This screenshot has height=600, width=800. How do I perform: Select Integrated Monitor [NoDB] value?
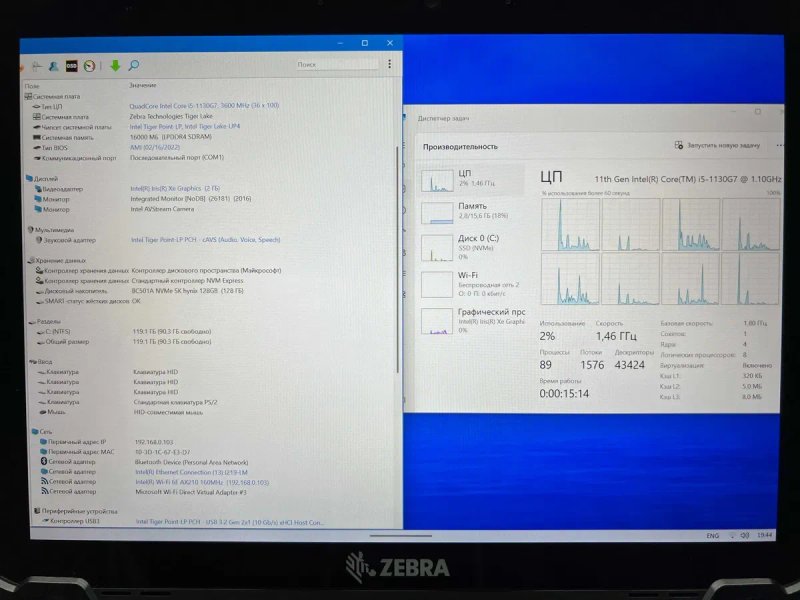click(x=191, y=198)
